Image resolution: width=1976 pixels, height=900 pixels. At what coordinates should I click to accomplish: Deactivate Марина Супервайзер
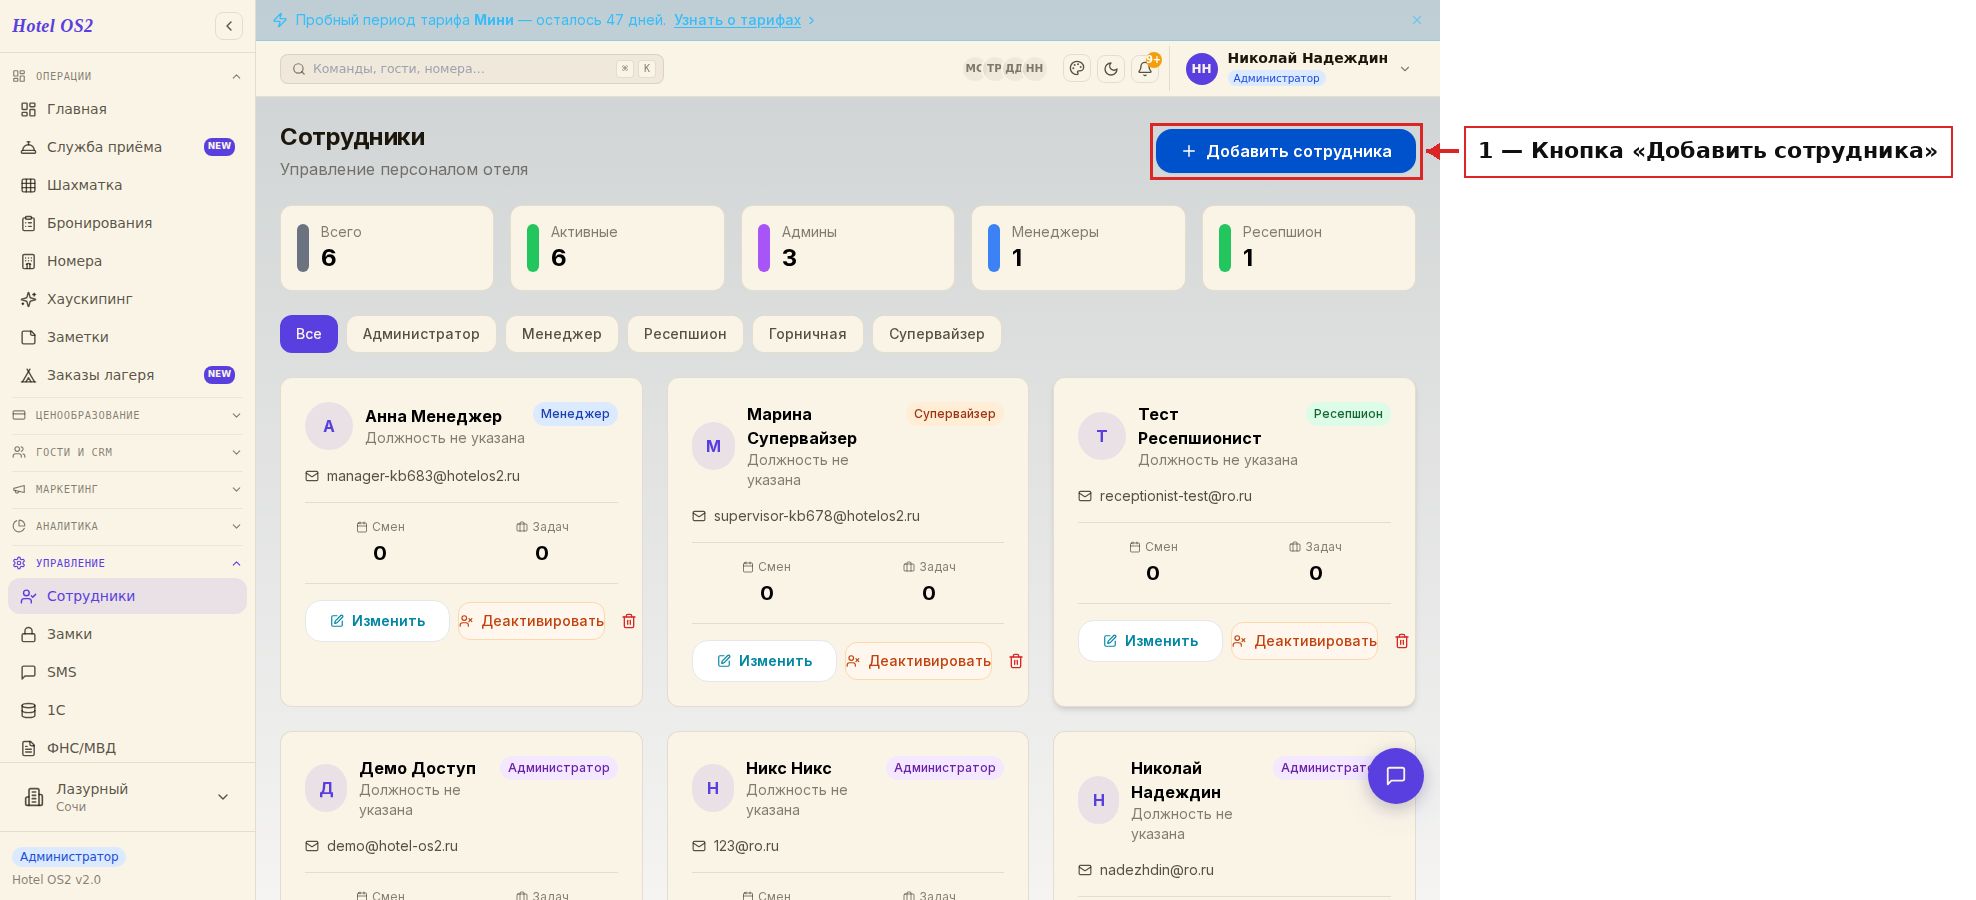(x=918, y=661)
